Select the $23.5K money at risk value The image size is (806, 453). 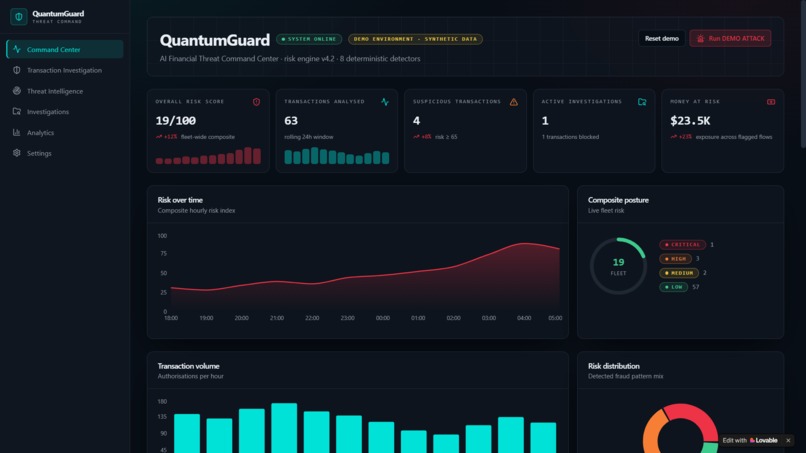690,121
